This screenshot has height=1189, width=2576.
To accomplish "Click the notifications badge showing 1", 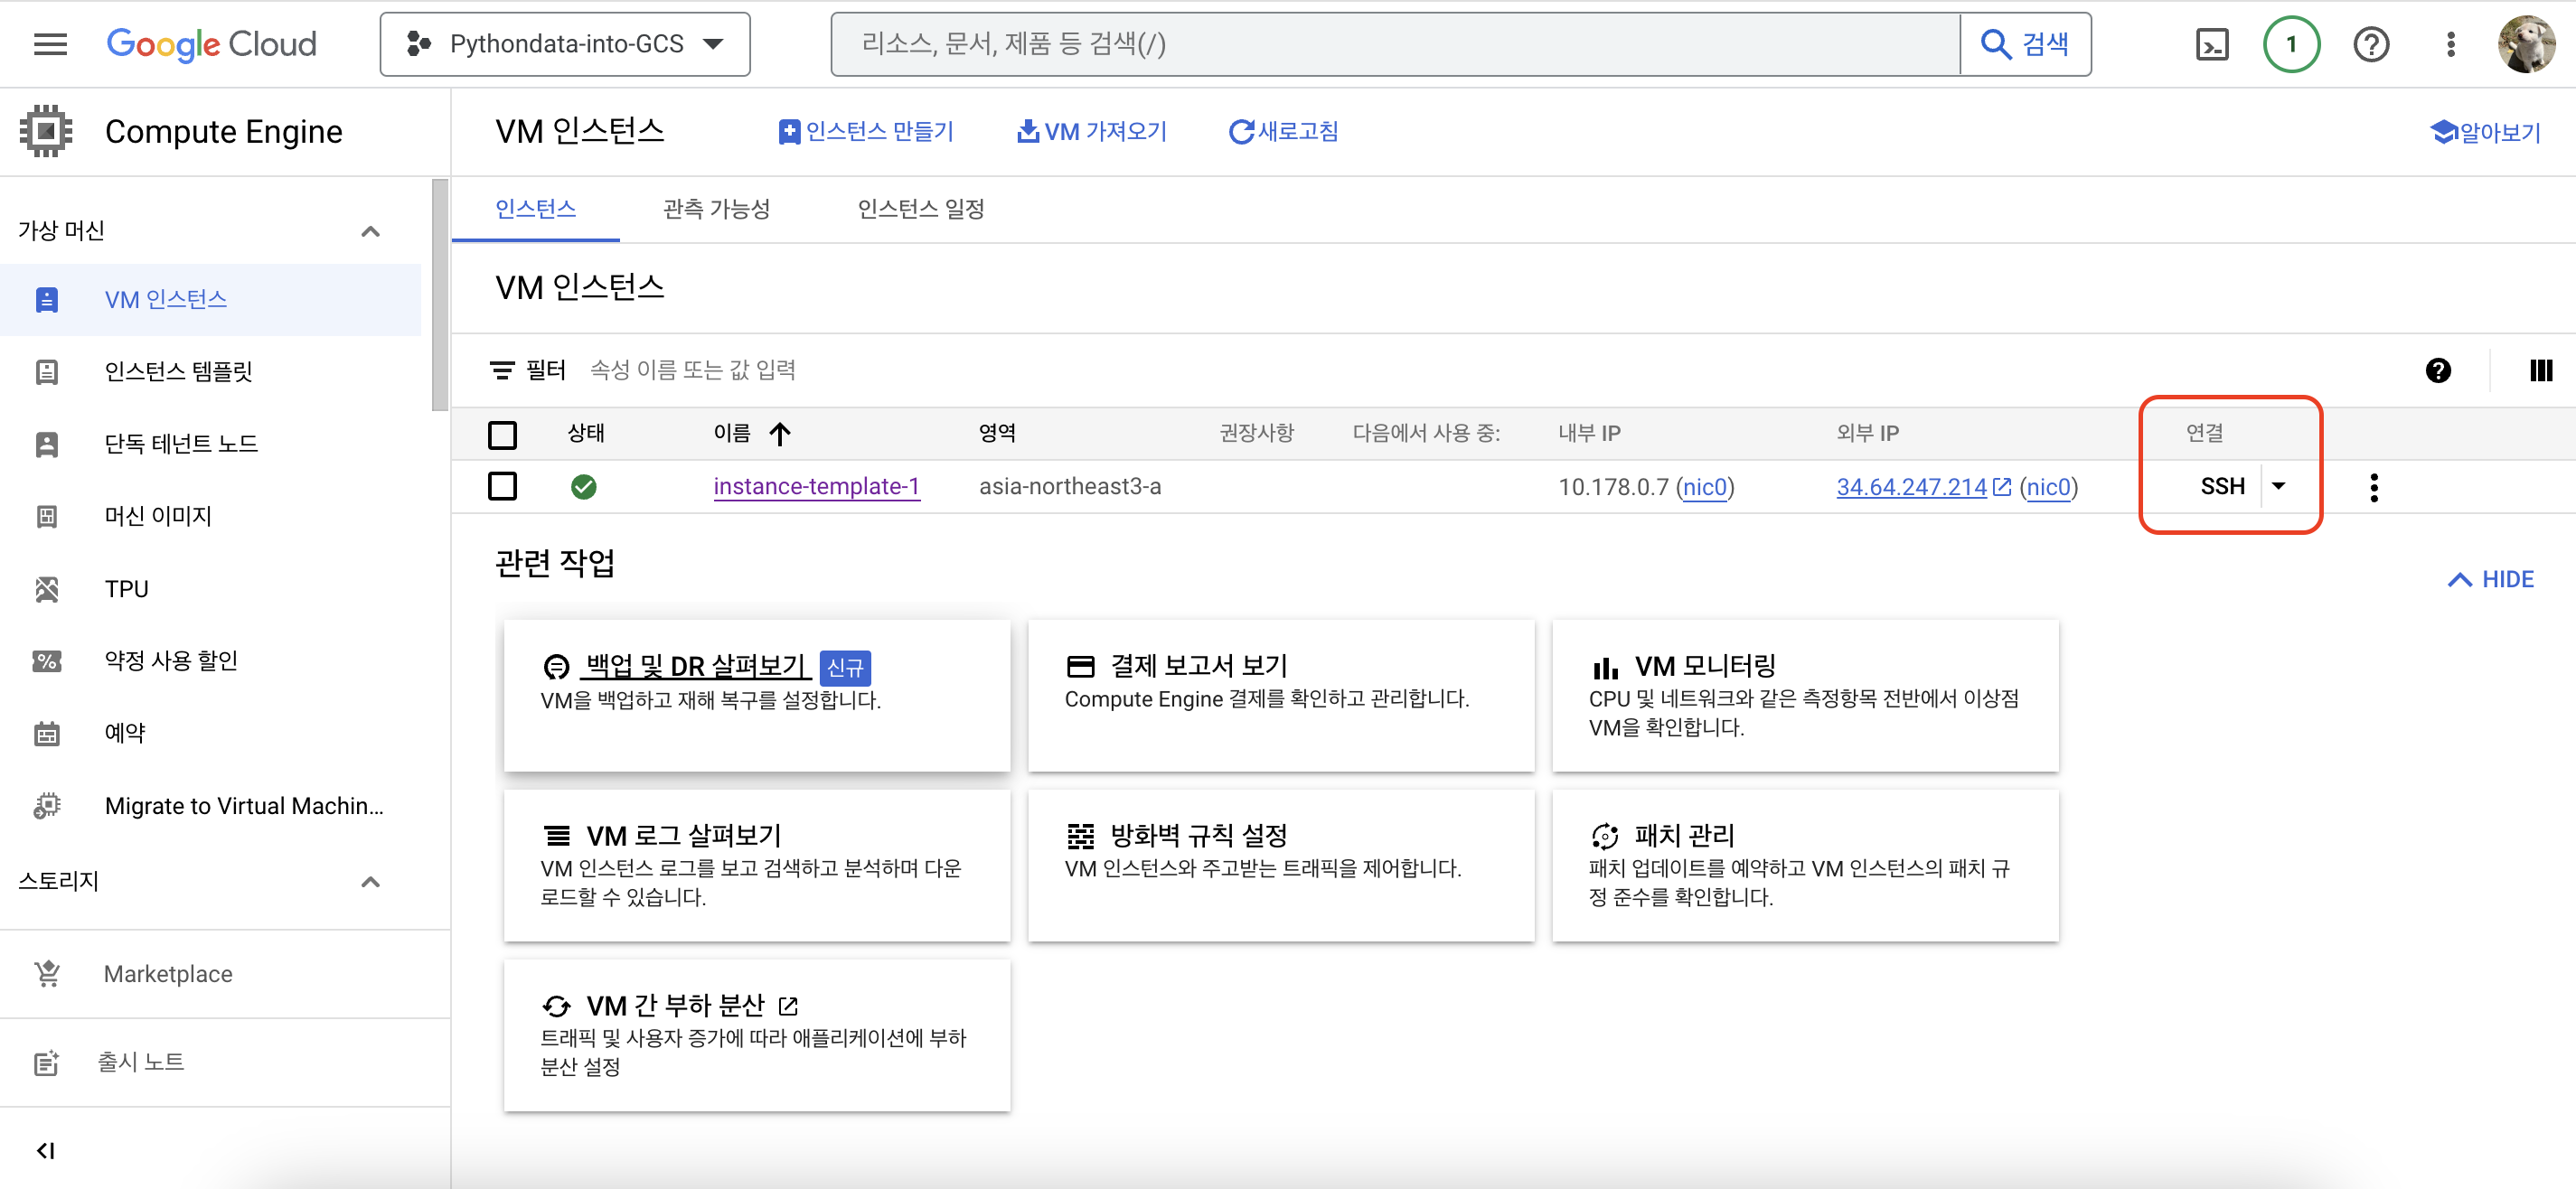I will (x=2290, y=44).
